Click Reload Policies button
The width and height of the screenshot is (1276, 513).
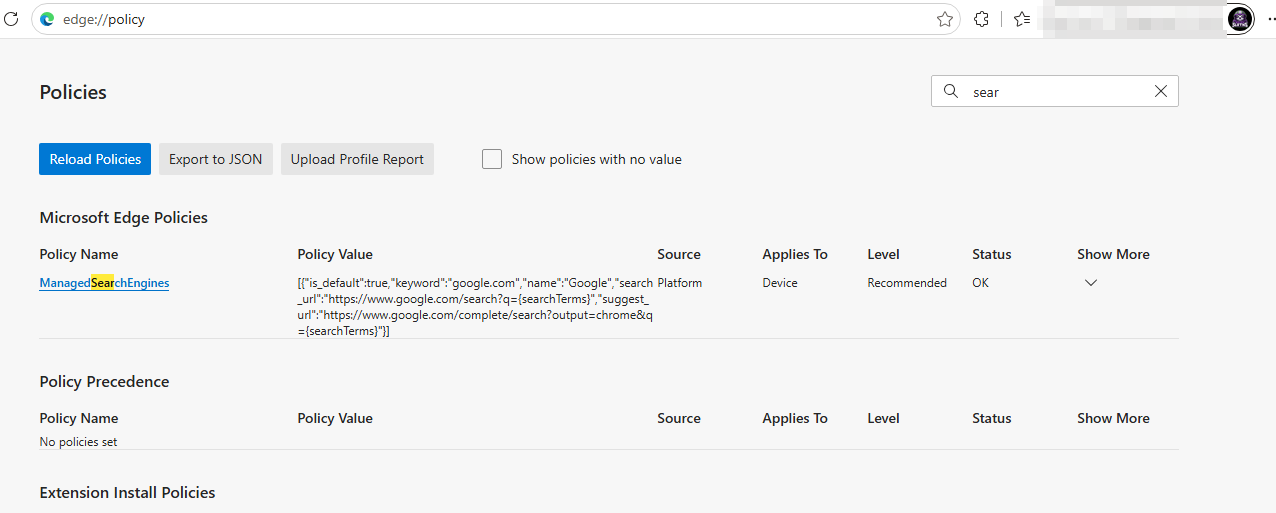click(95, 159)
